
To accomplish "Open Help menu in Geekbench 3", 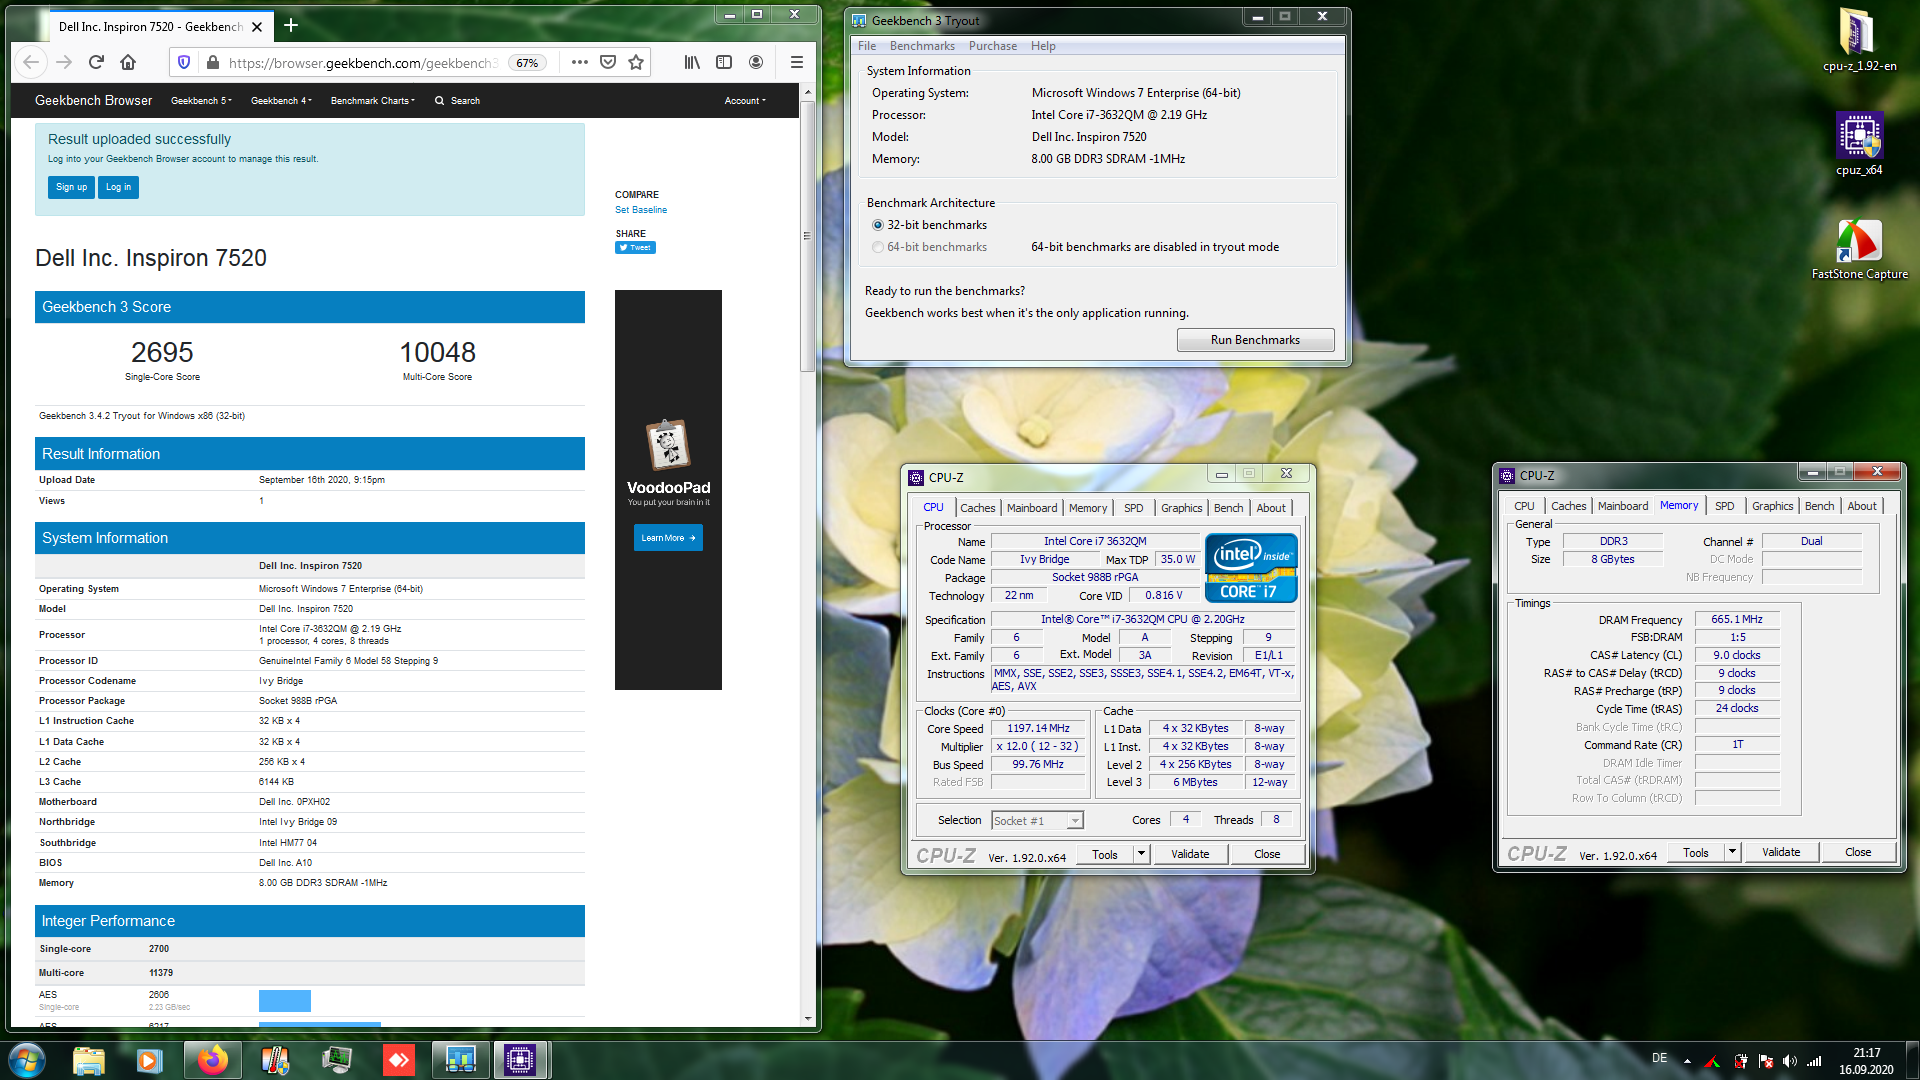I will click(x=1043, y=46).
